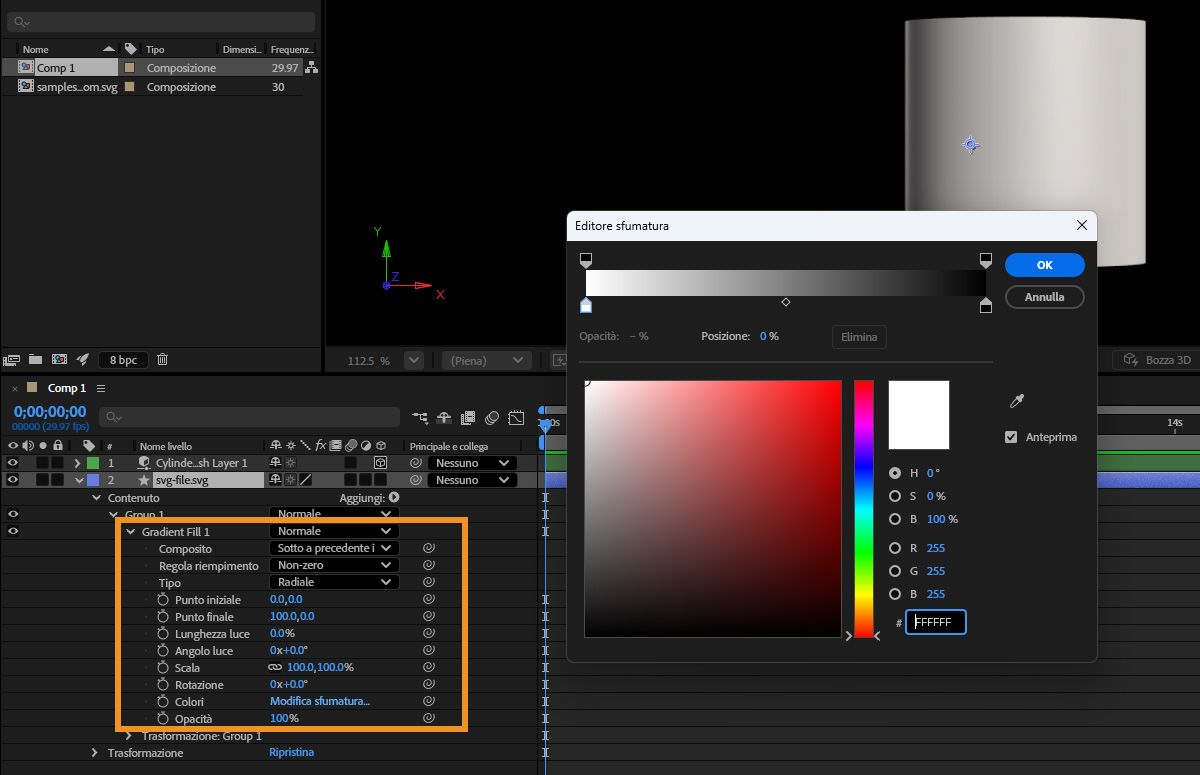Pick a color with the eyedropper tool

[1017, 402]
